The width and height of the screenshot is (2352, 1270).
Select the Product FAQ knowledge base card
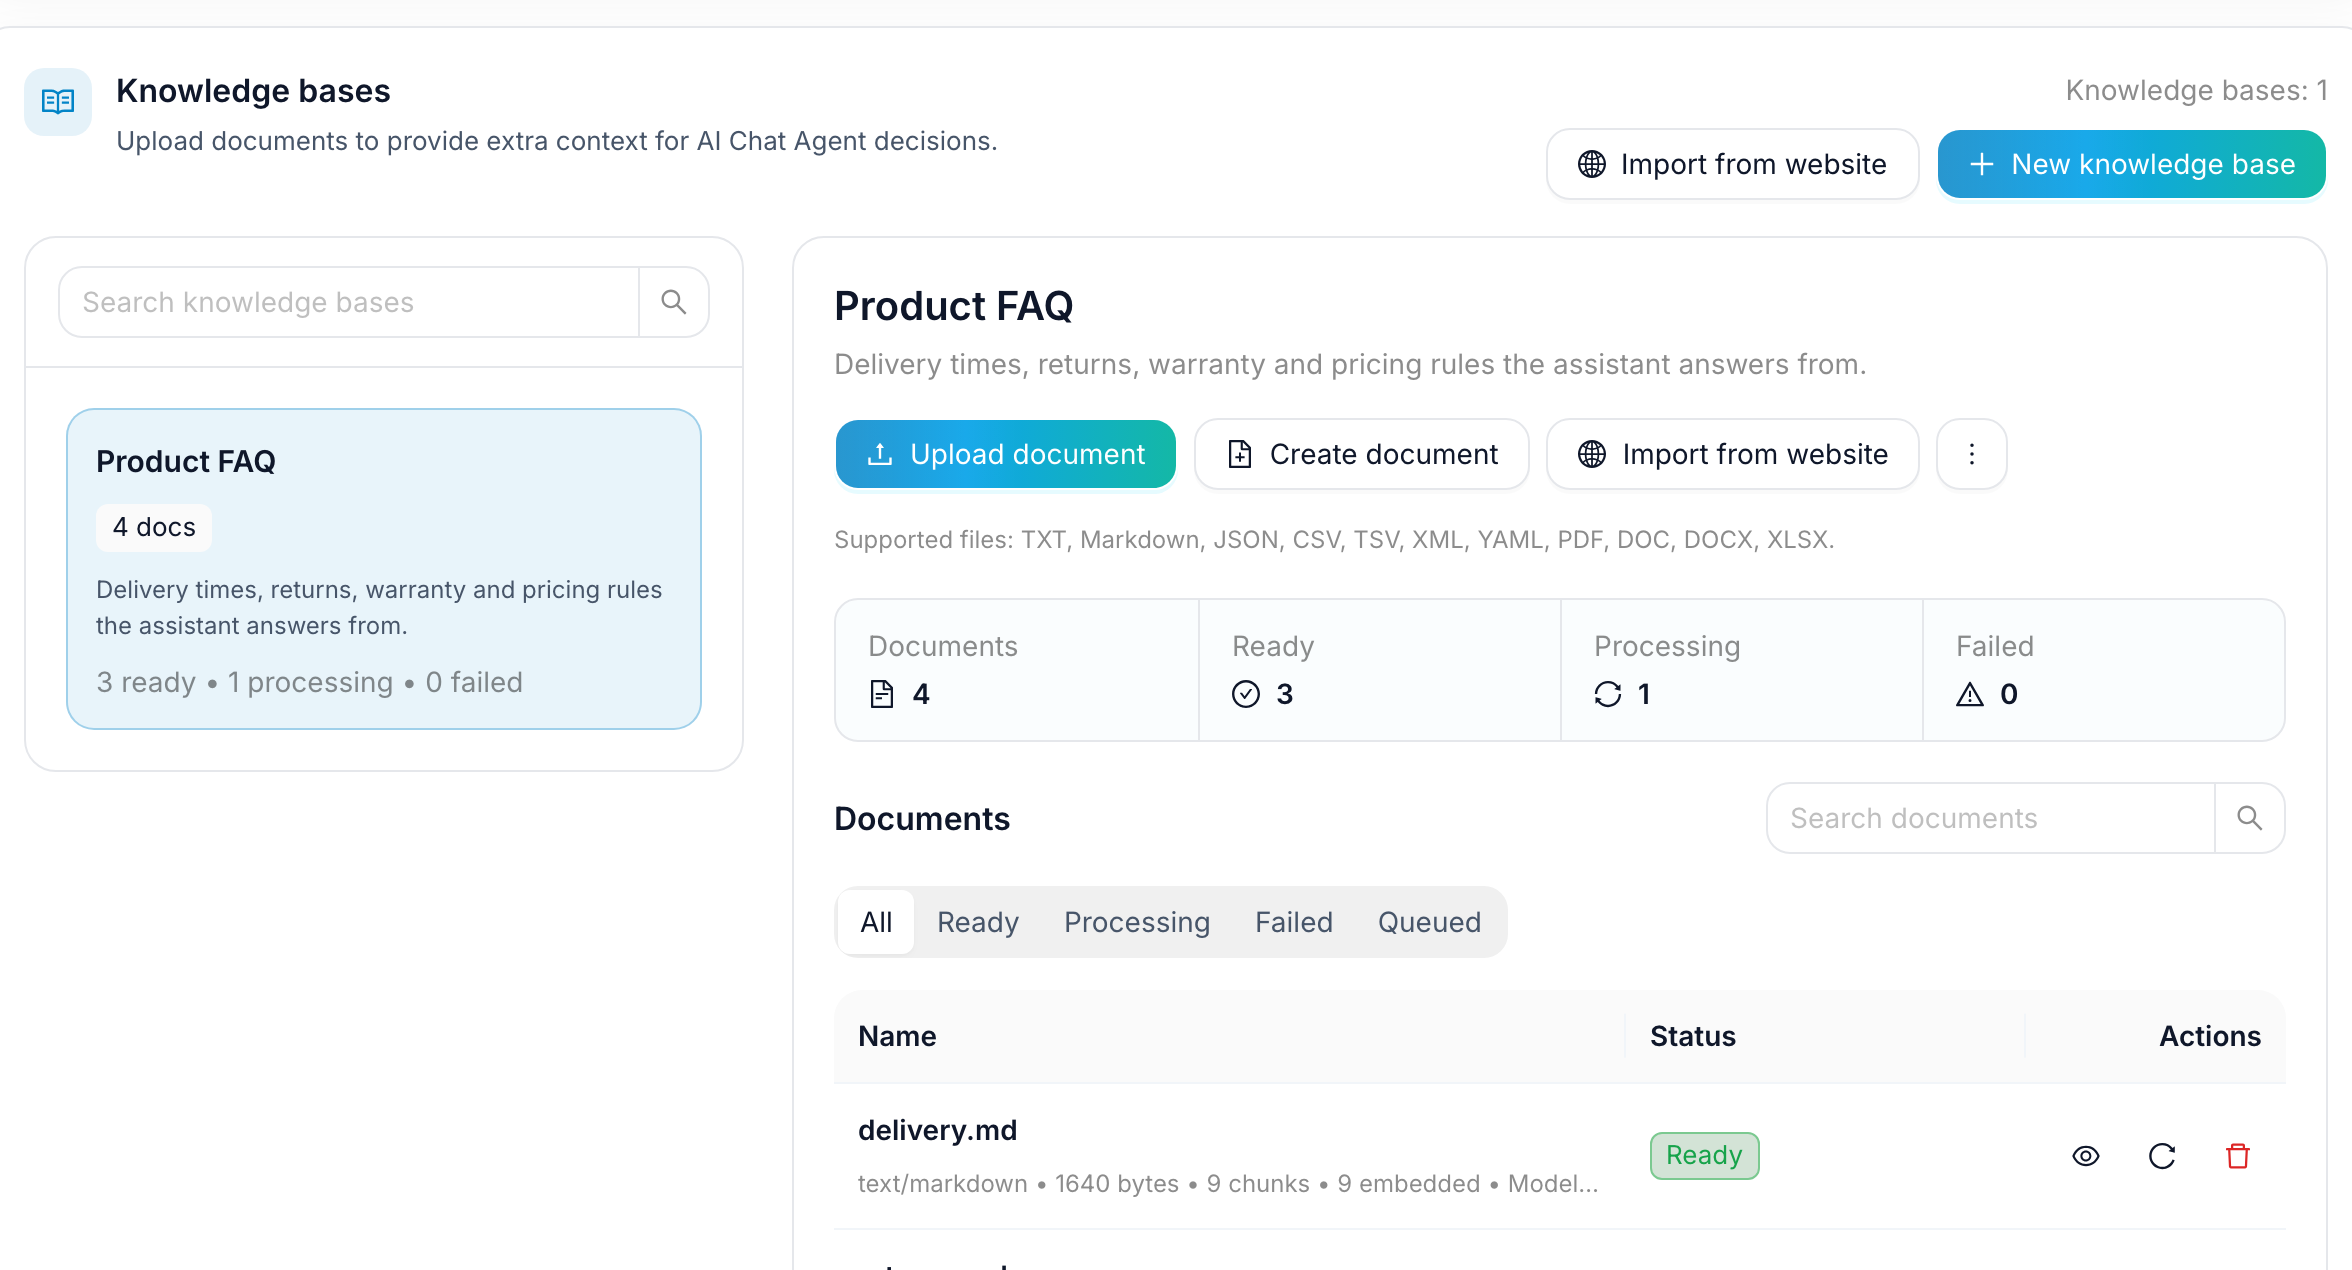pos(384,569)
